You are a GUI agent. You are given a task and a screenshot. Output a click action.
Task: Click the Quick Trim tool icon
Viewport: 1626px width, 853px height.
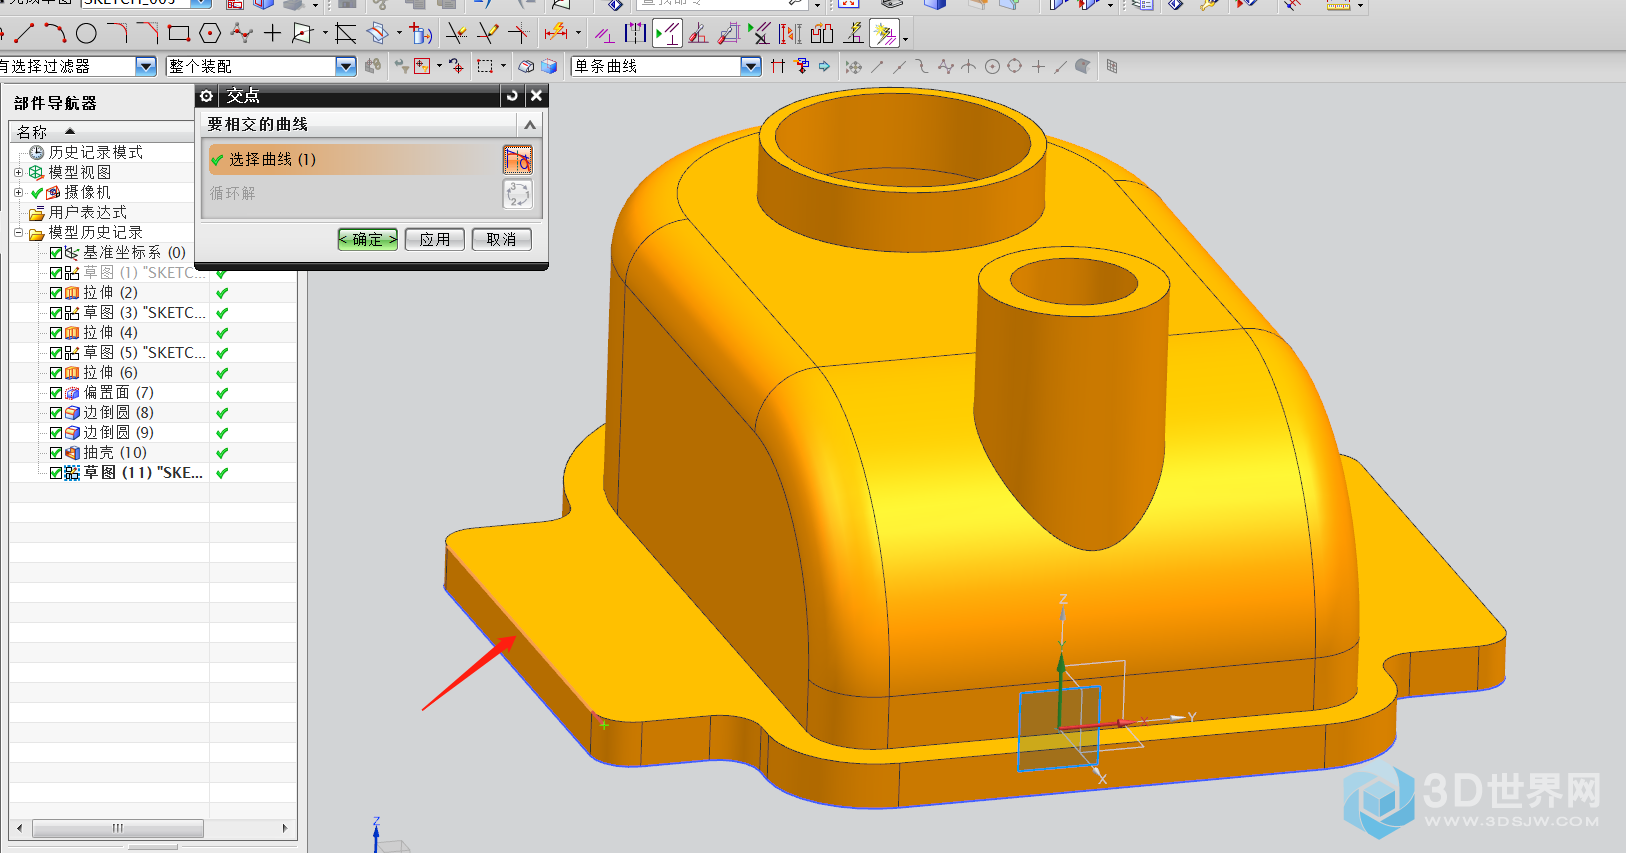point(456,34)
